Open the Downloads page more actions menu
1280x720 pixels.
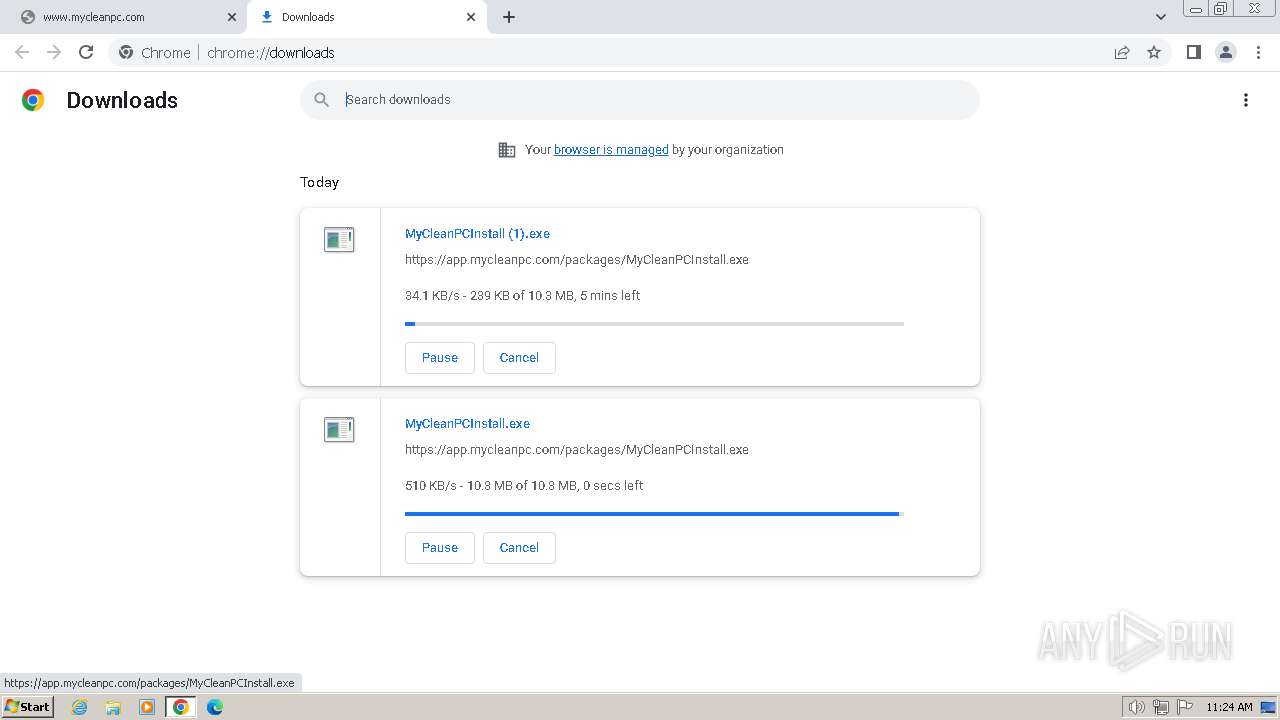point(1246,100)
